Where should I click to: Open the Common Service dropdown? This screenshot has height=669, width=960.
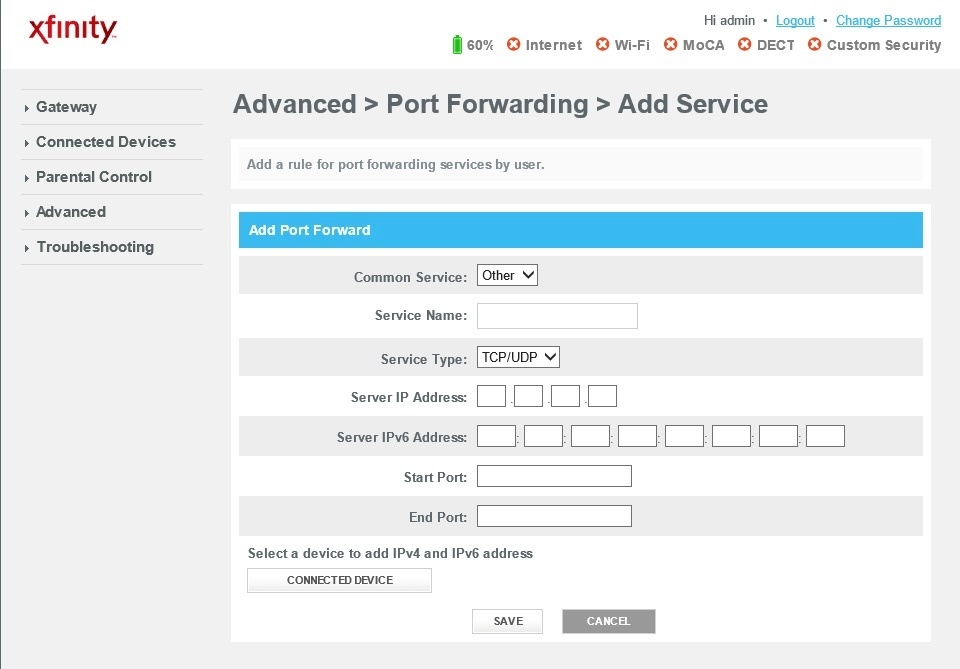point(507,274)
